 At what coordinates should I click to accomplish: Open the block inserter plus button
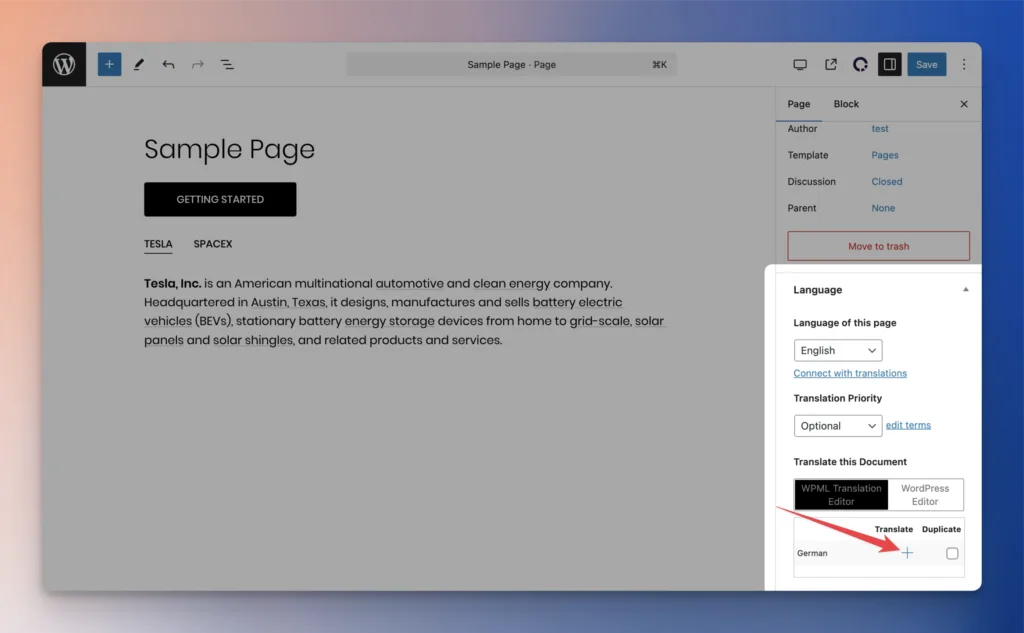click(x=109, y=65)
